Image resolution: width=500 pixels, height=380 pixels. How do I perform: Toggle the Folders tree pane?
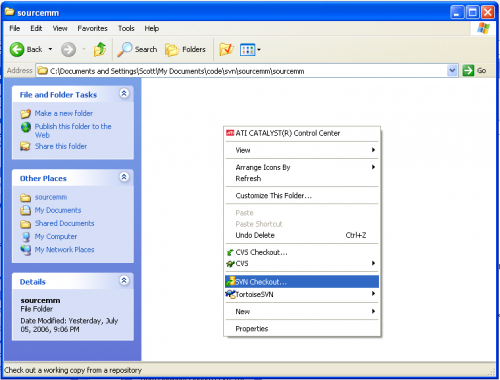[185, 50]
